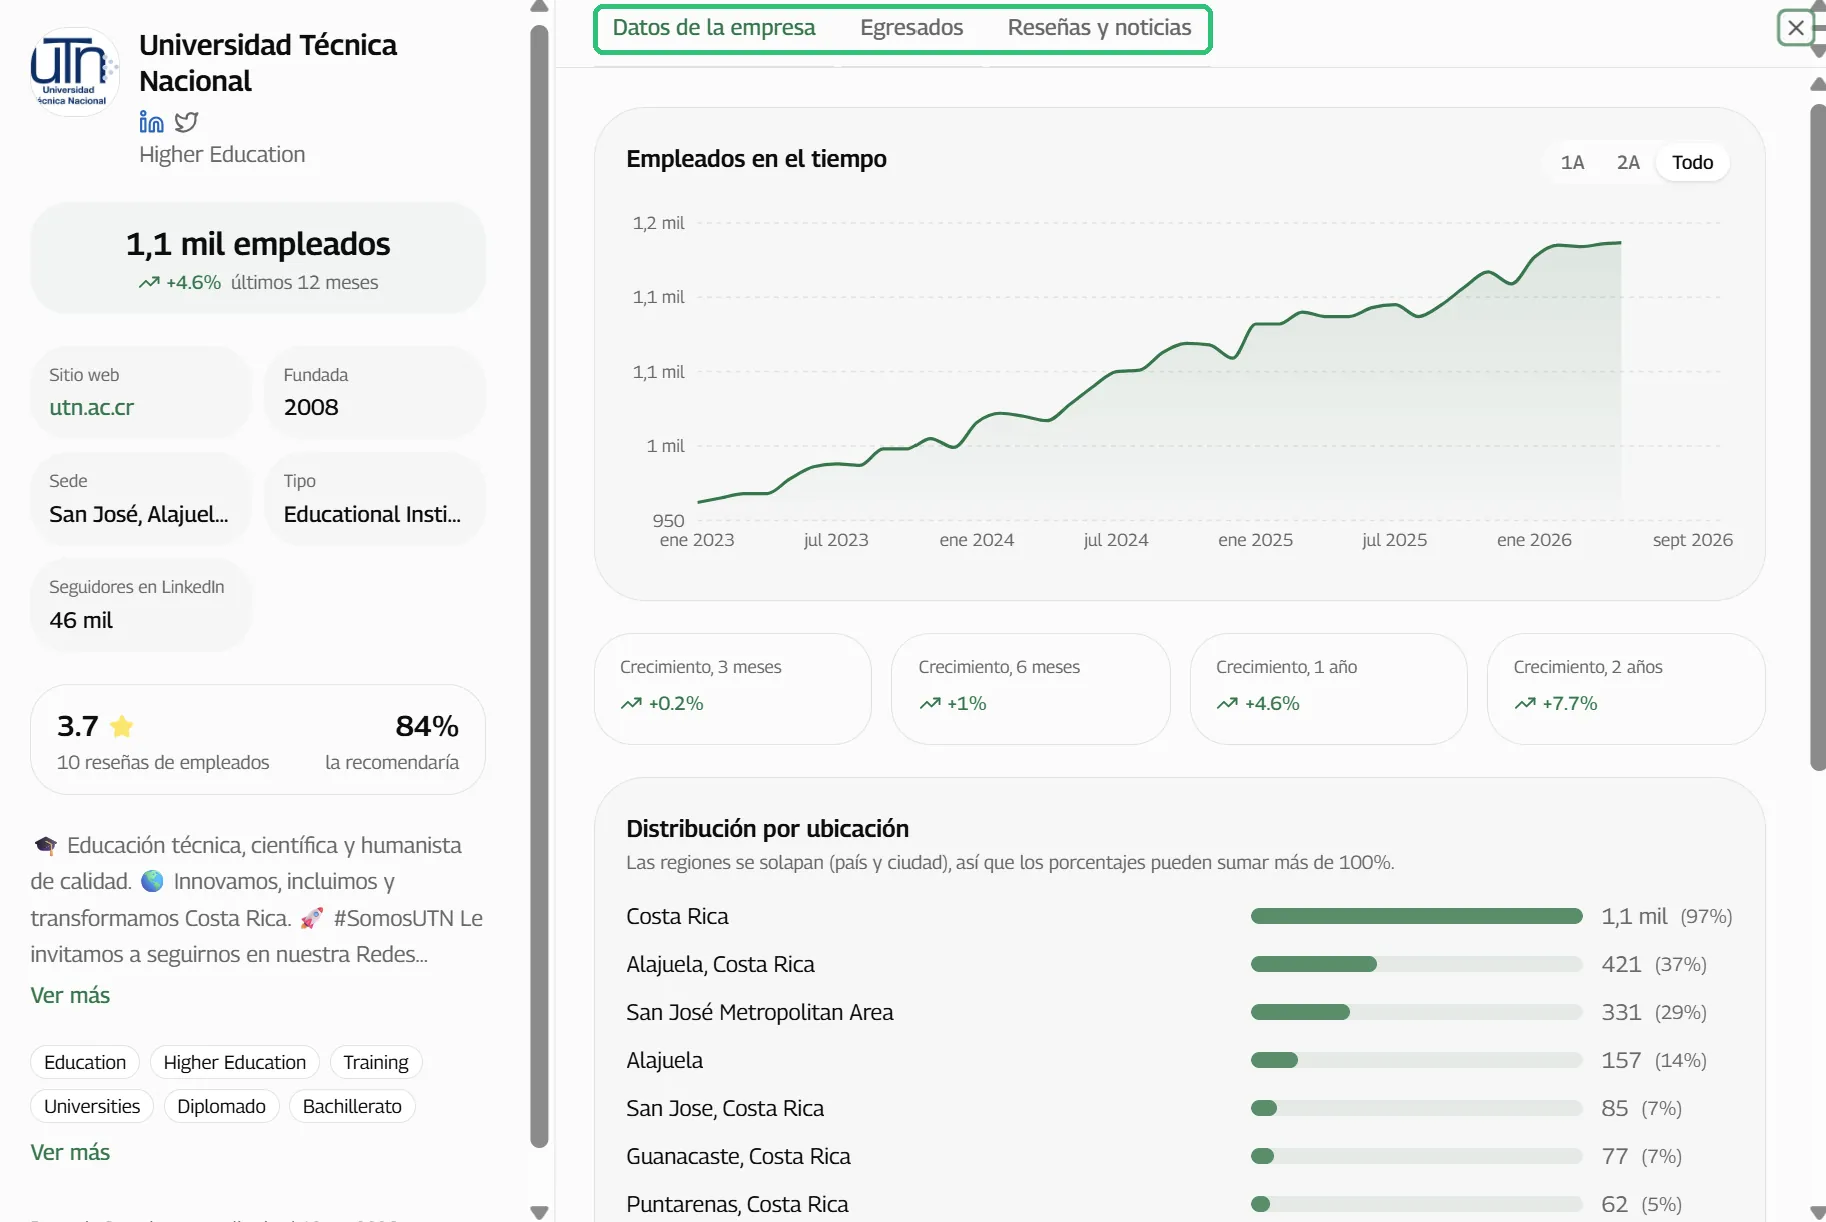Click the Fundada 2008 info card

point(375,392)
